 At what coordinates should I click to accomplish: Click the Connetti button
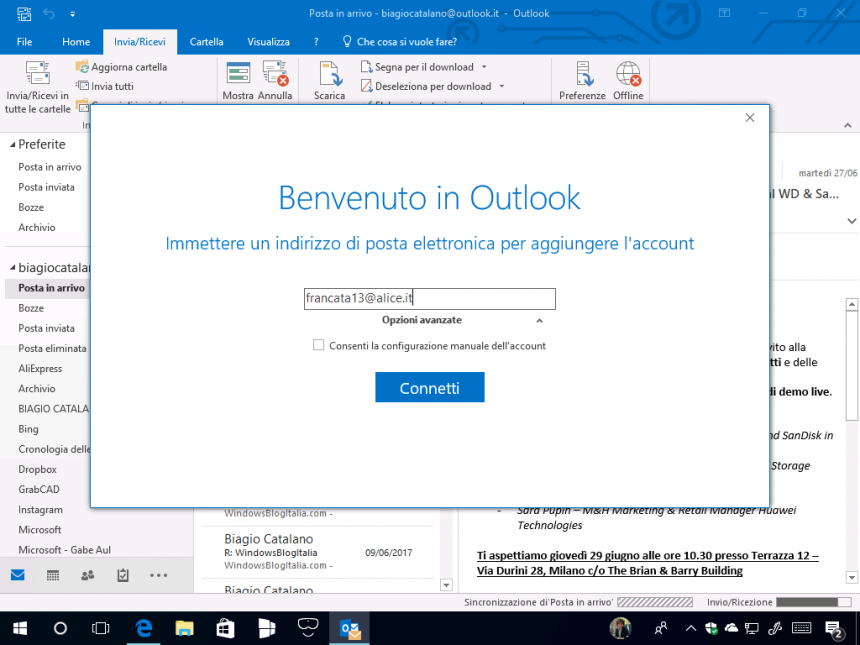click(x=429, y=387)
